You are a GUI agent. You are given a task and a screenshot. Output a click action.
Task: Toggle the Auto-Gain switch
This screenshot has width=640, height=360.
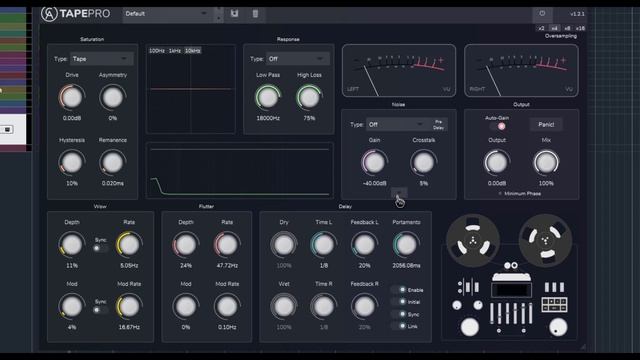[x=498, y=127]
